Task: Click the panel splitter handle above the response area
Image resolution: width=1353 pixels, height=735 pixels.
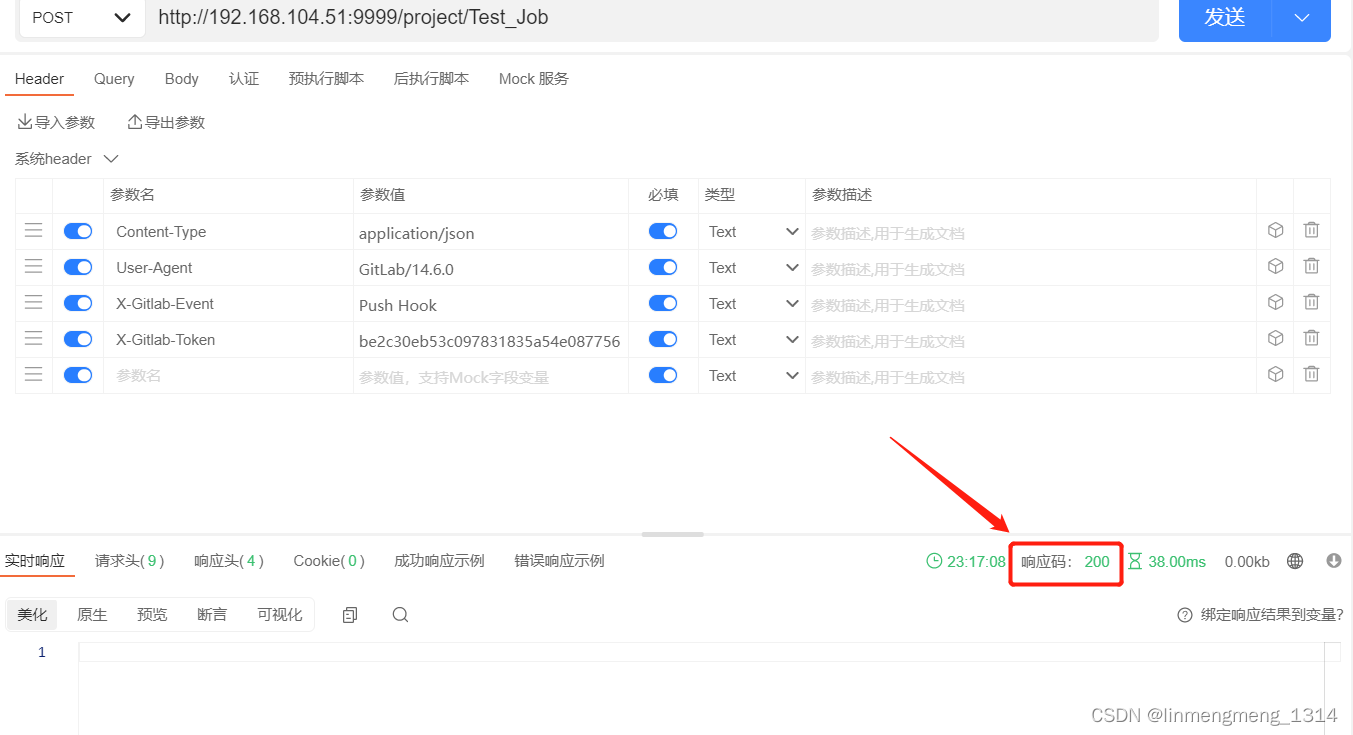Action: pyautogui.click(x=672, y=535)
